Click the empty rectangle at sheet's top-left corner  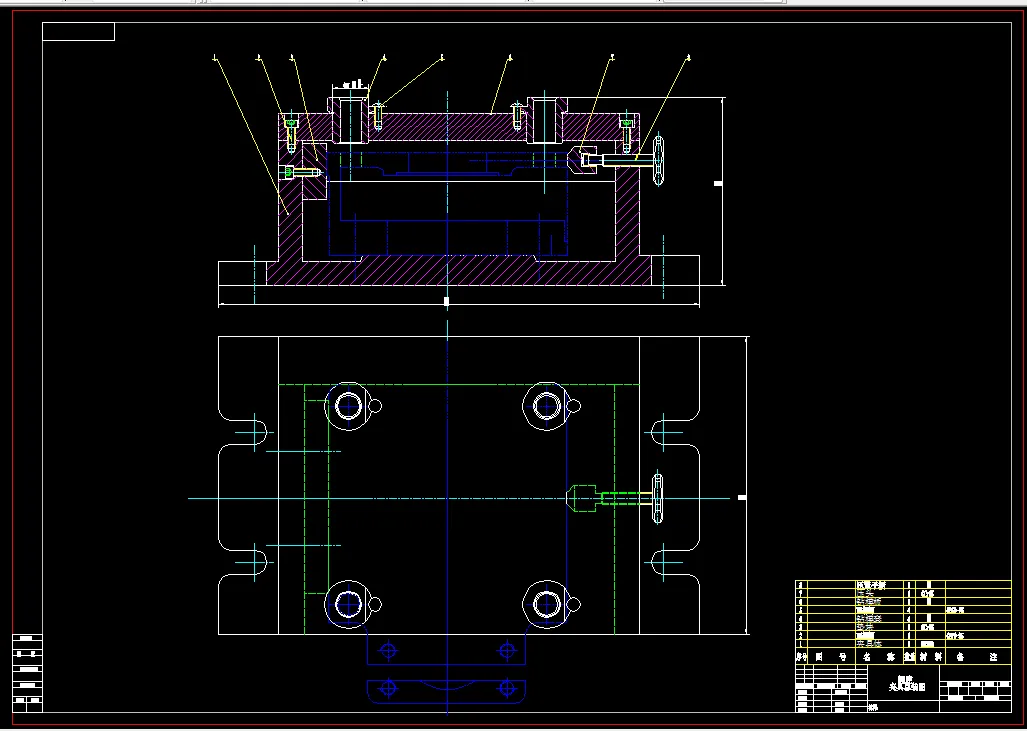click(79, 31)
